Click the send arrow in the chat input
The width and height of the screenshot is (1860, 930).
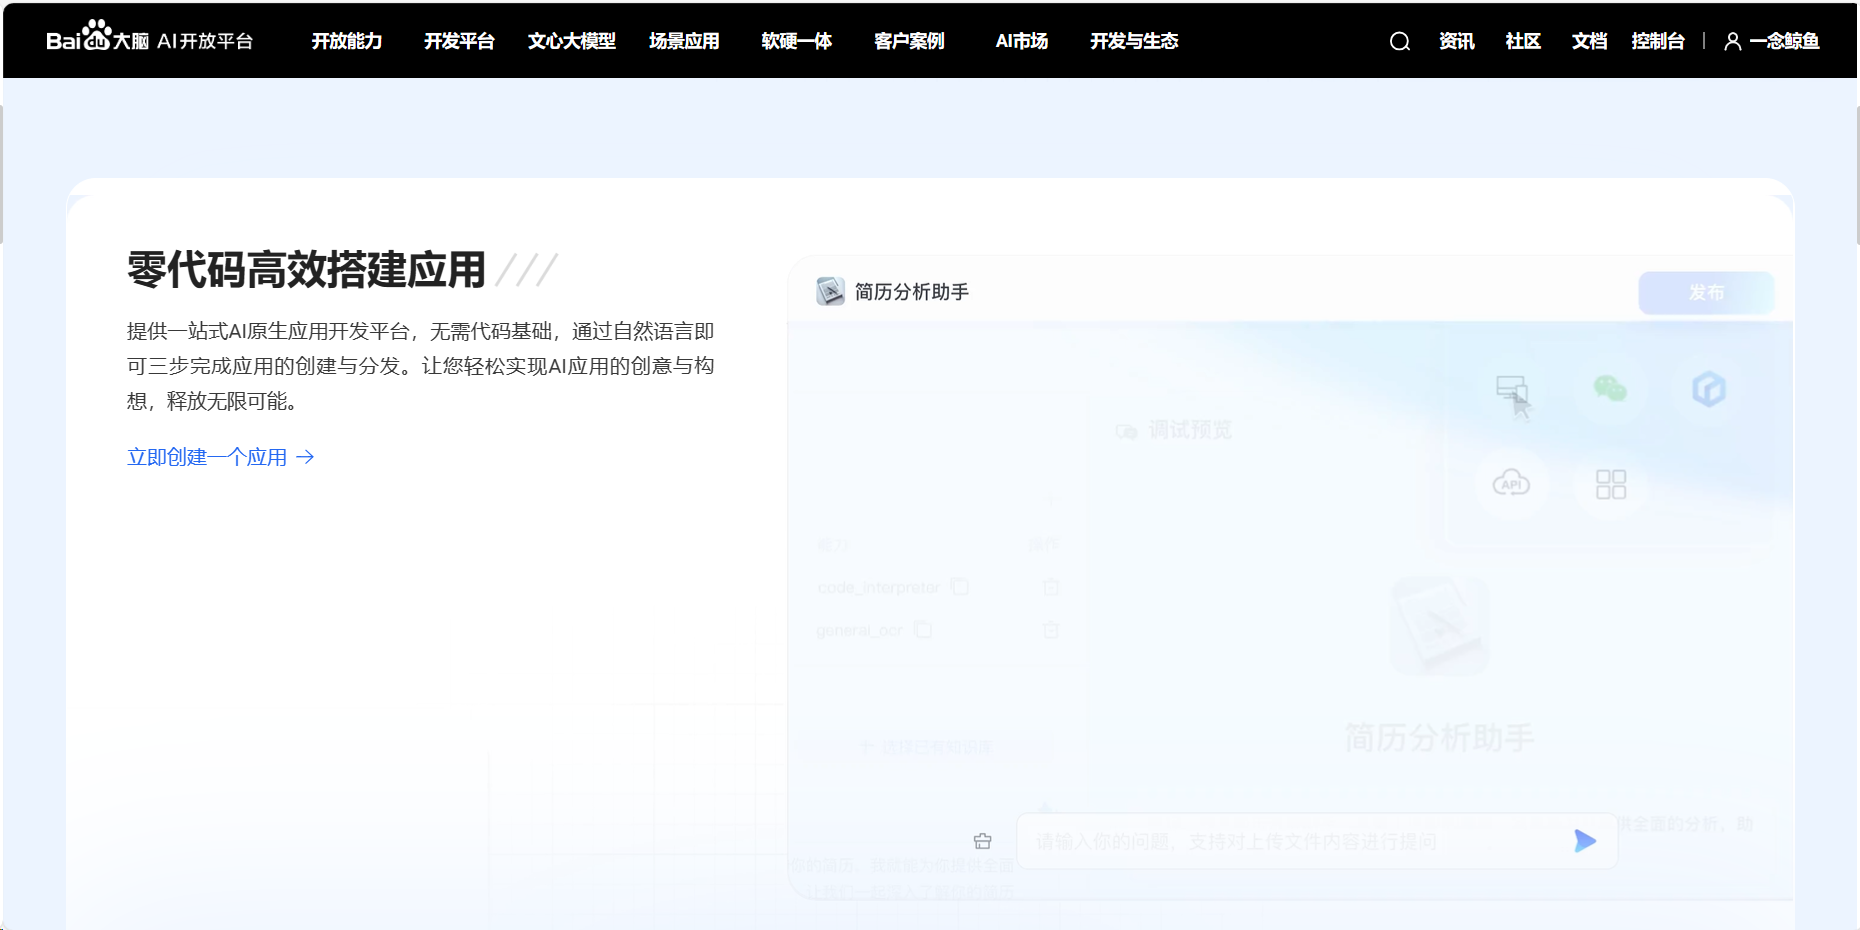click(1585, 841)
